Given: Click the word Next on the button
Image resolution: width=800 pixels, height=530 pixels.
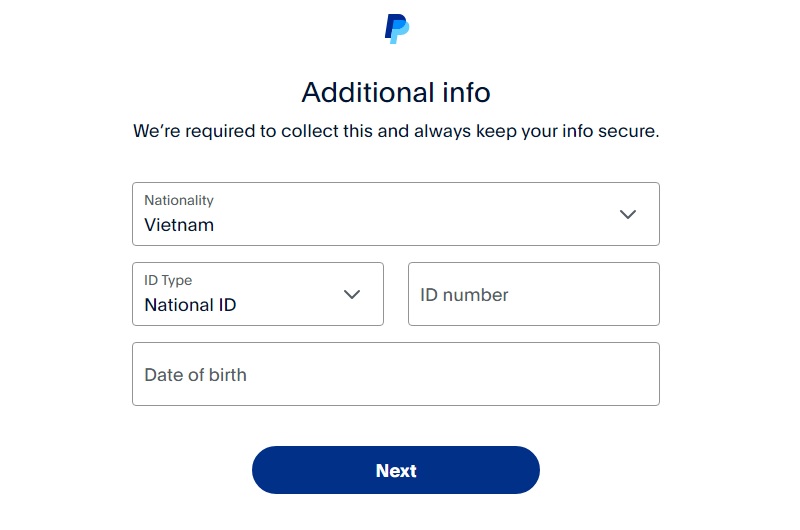Looking at the screenshot, I should pyautogui.click(x=396, y=471).
